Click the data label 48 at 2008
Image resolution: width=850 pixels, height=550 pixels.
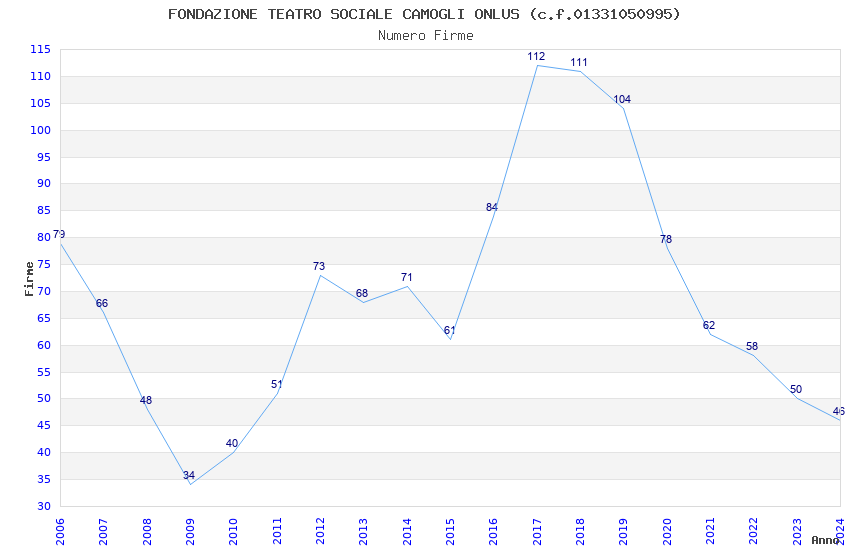point(146,400)
